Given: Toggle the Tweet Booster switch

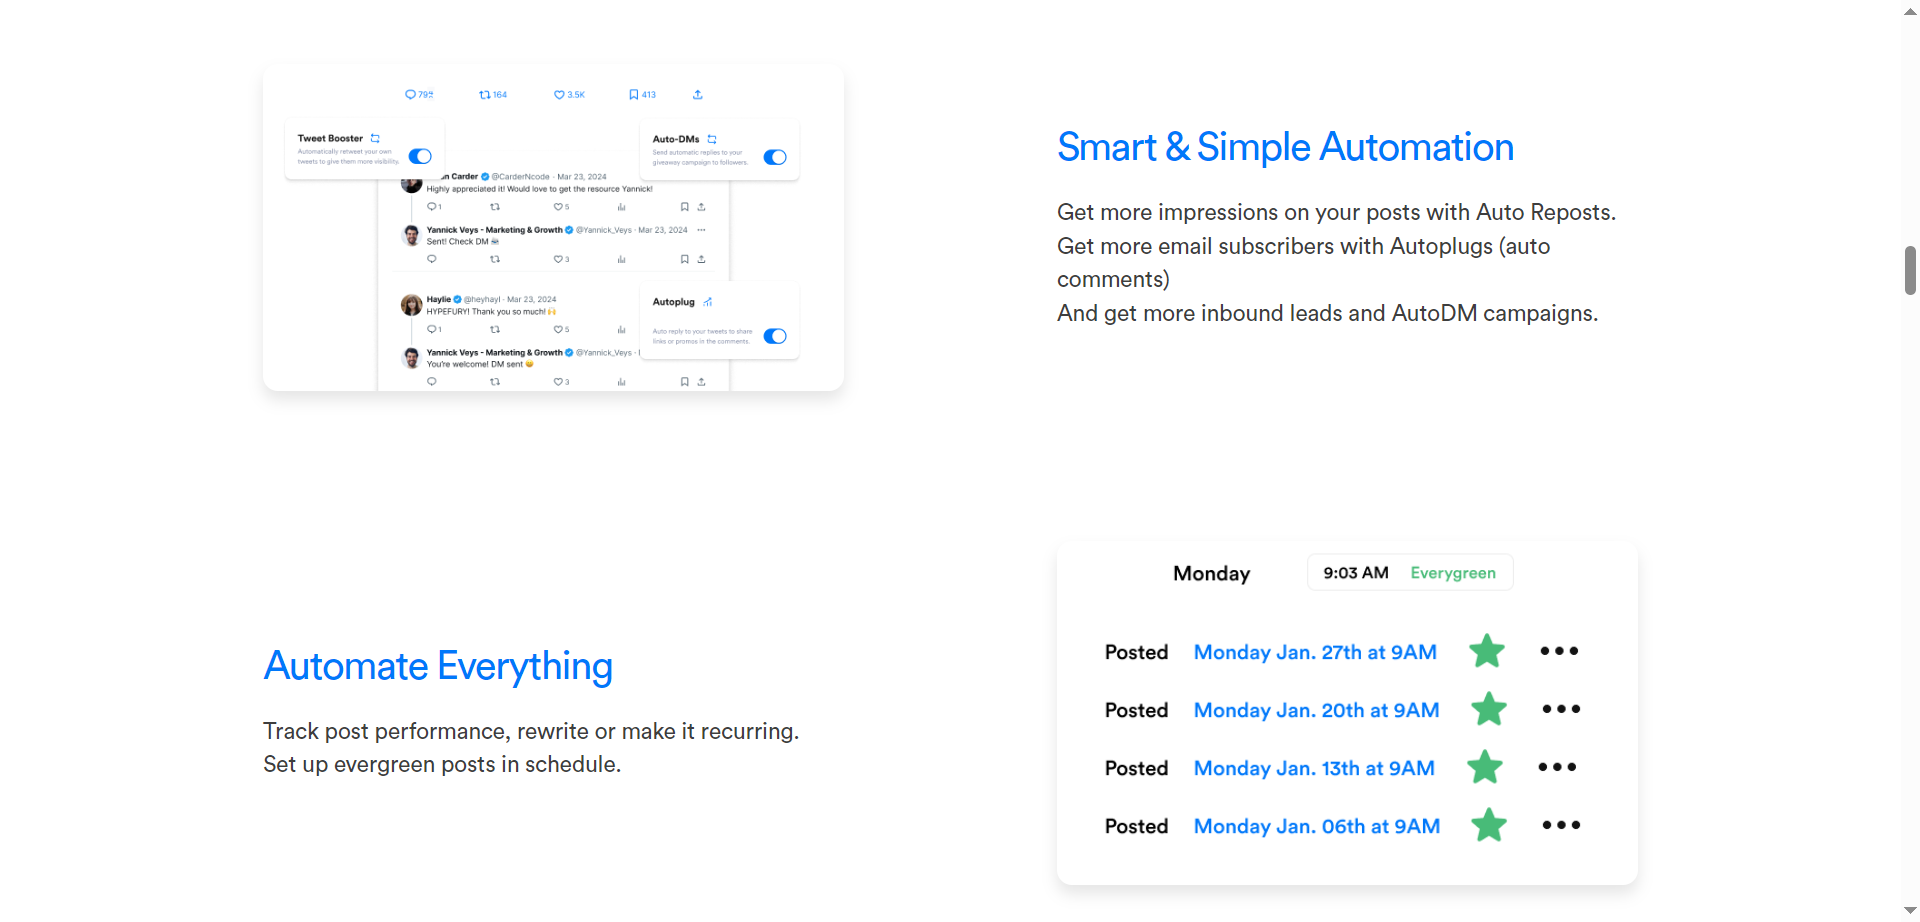Looking at the screenshot, I should (420, 156).
